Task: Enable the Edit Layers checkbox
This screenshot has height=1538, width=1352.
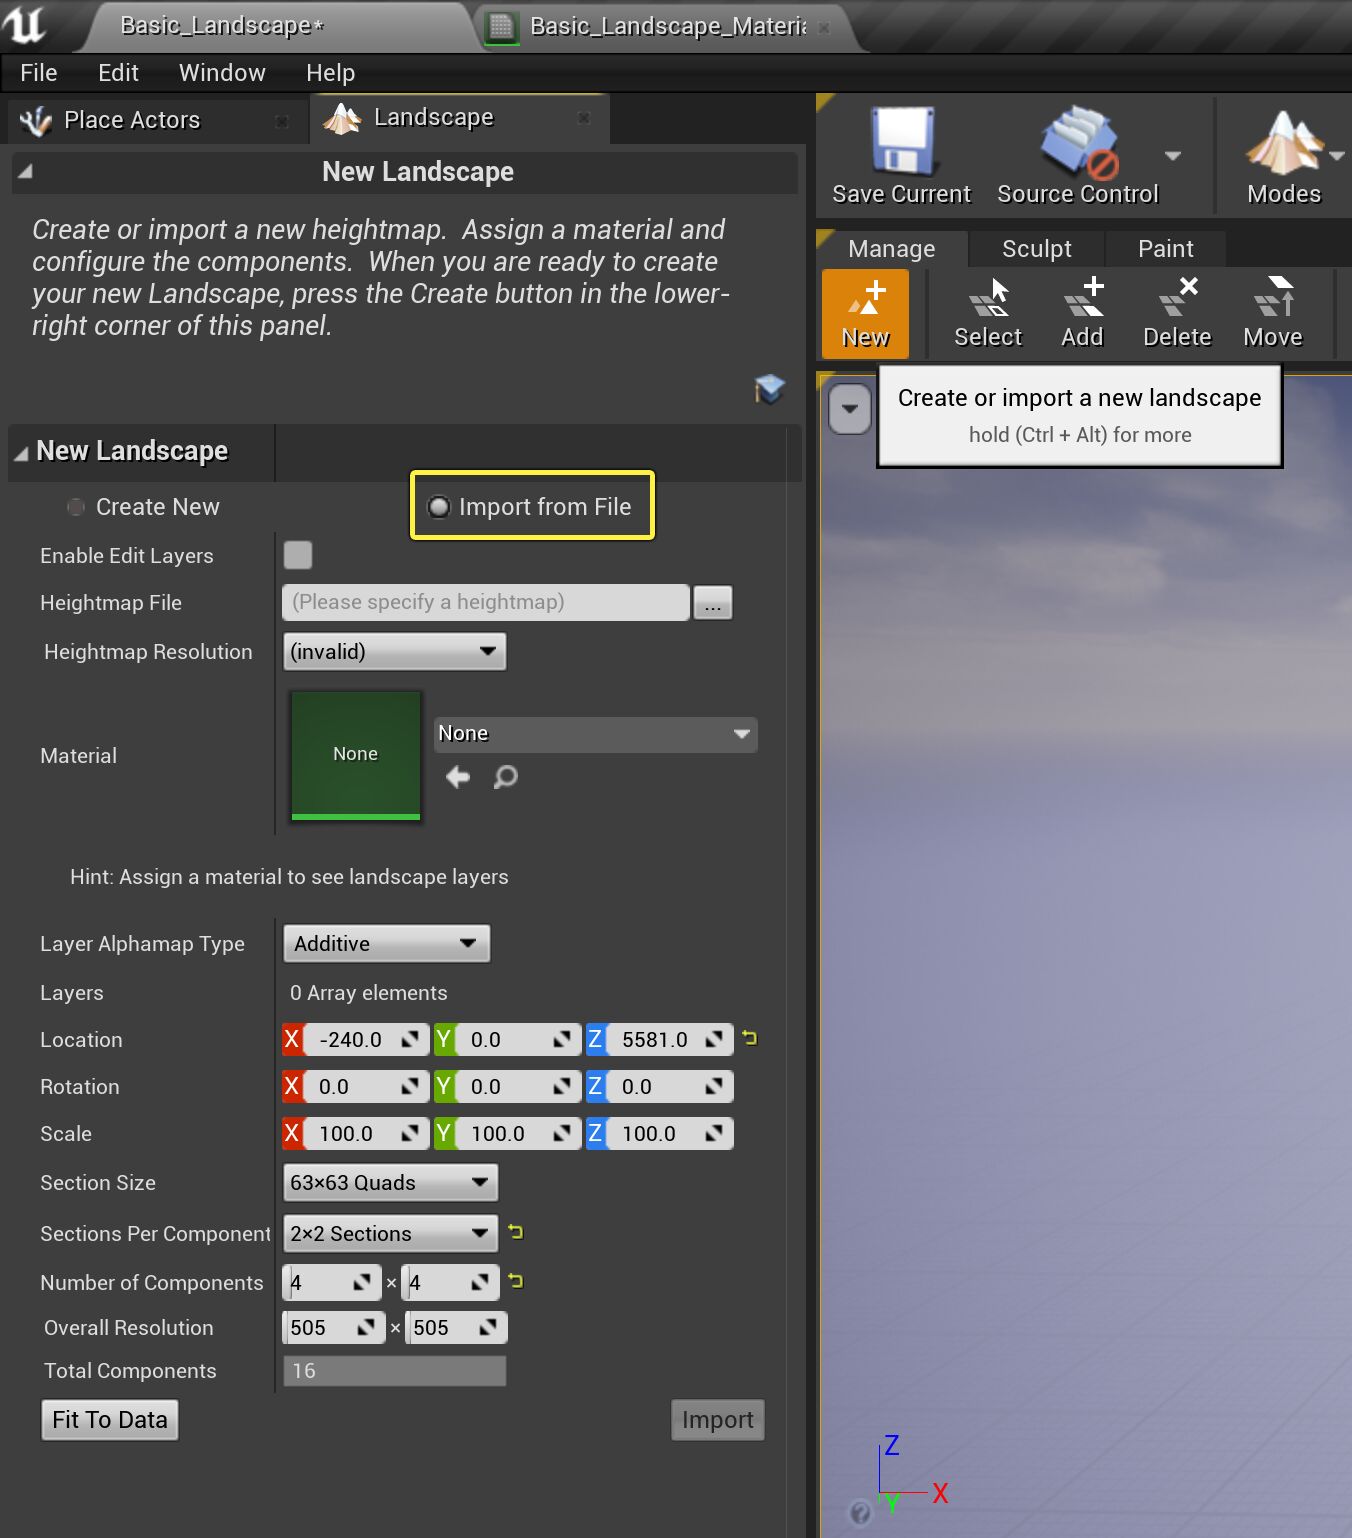Action: (298, 555)
